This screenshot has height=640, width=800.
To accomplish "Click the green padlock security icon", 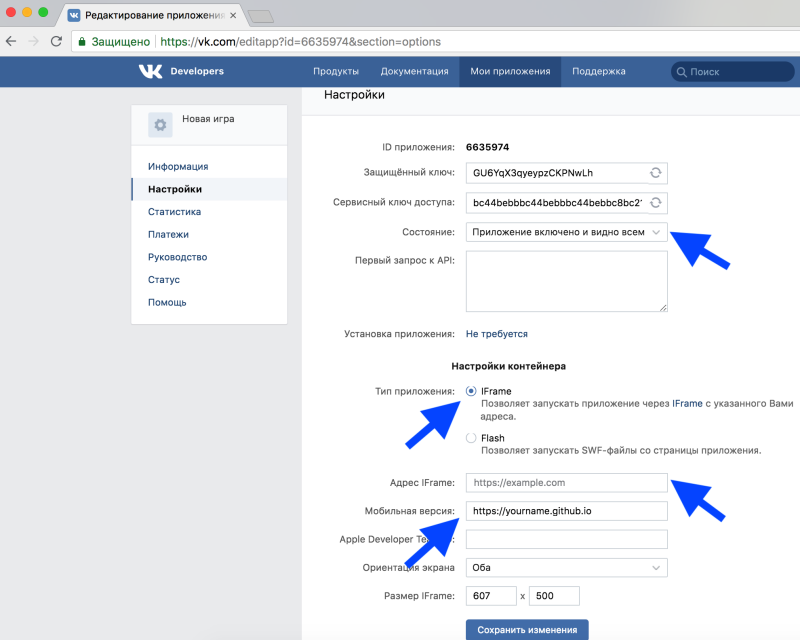I will [x=82, y=42].
